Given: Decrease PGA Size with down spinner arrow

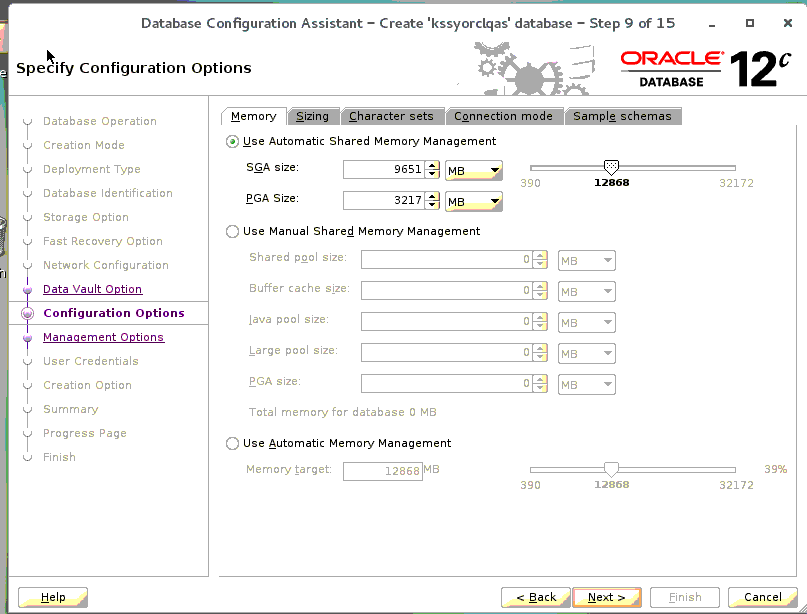Looking at the screenshot, I should click(432, 206).
